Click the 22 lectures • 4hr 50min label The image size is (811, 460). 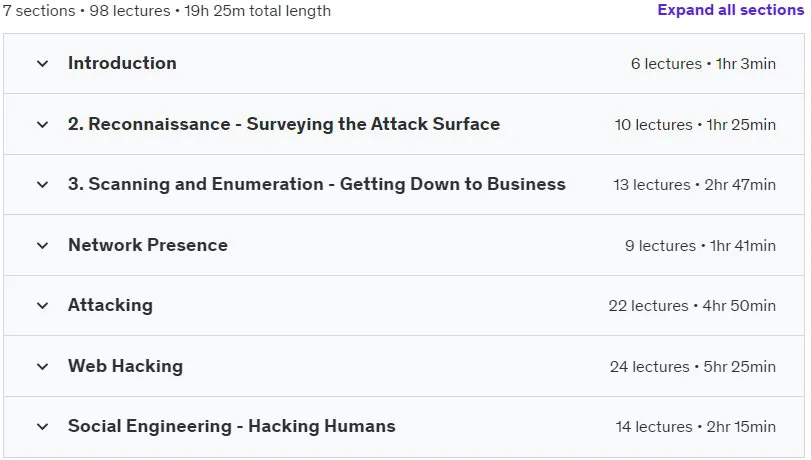tap(692, 306)
